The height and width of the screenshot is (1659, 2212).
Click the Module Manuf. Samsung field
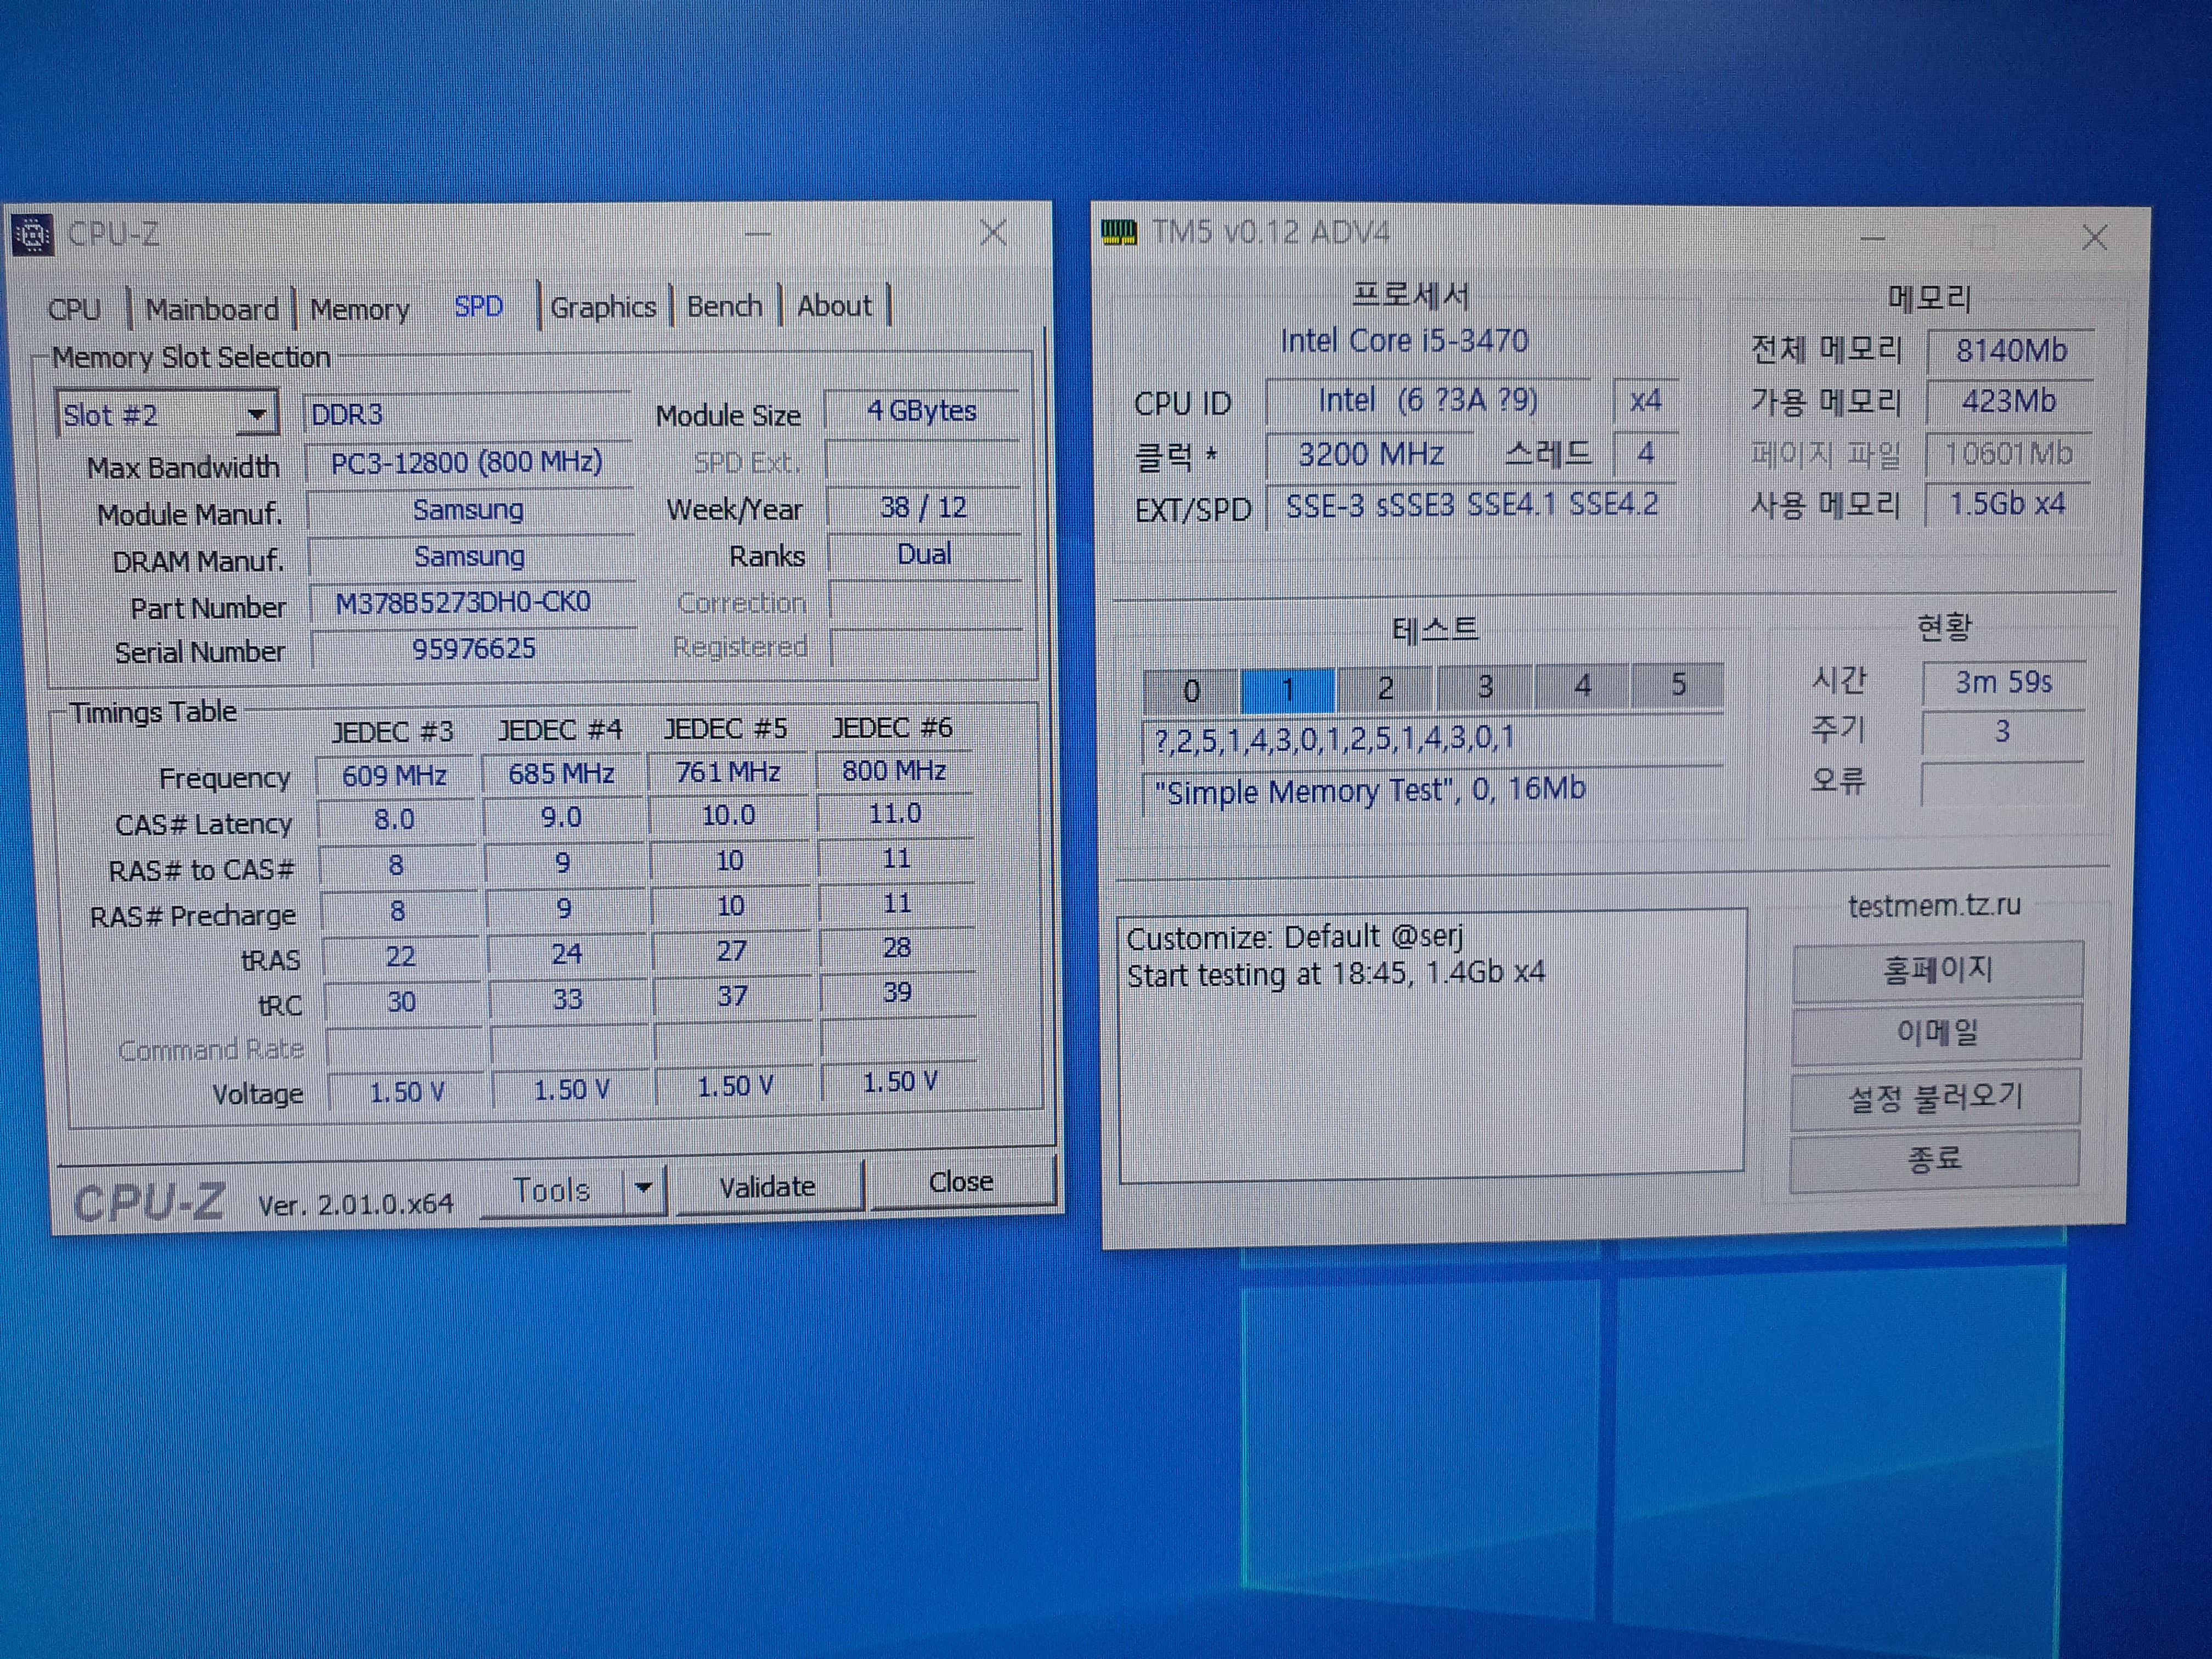click(x=469, y=510)
